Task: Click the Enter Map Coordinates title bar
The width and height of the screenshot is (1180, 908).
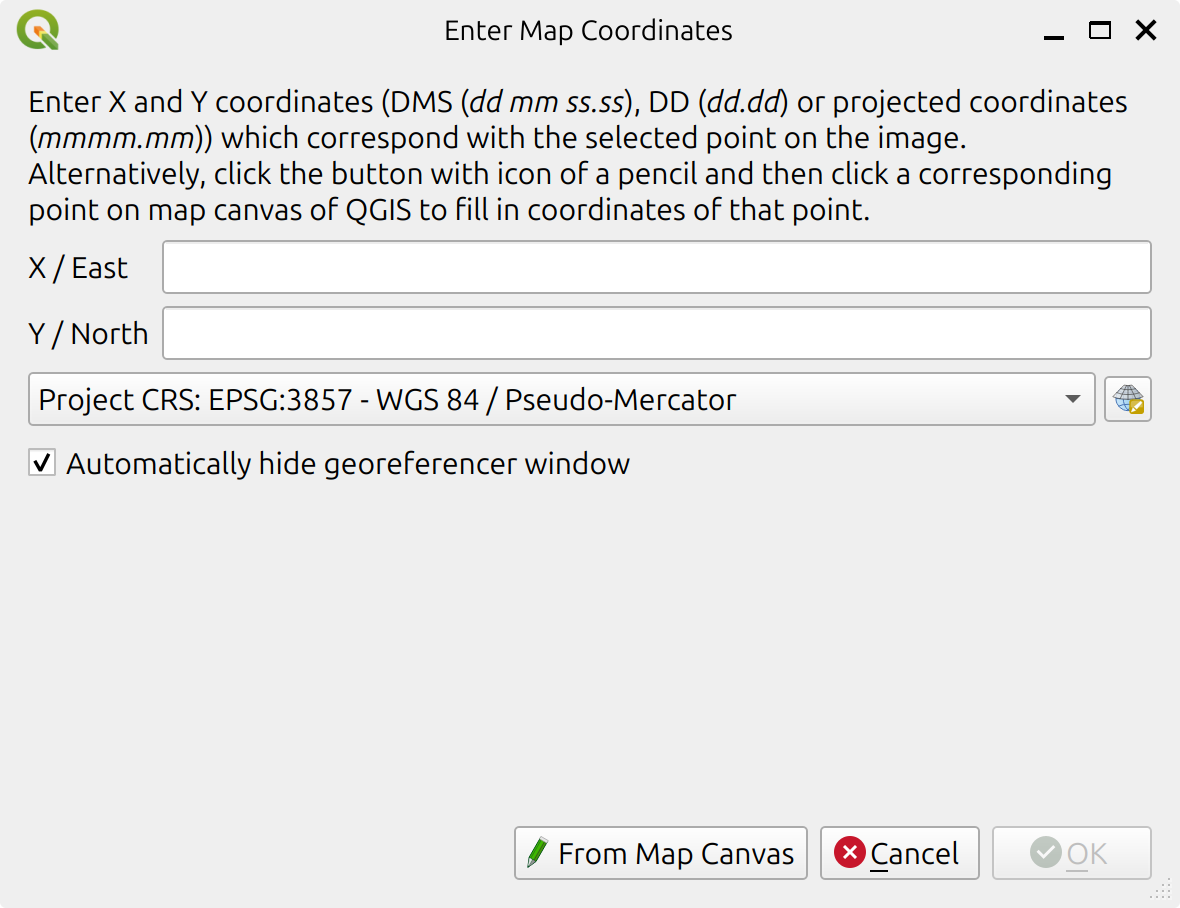Action: [588, 30]
